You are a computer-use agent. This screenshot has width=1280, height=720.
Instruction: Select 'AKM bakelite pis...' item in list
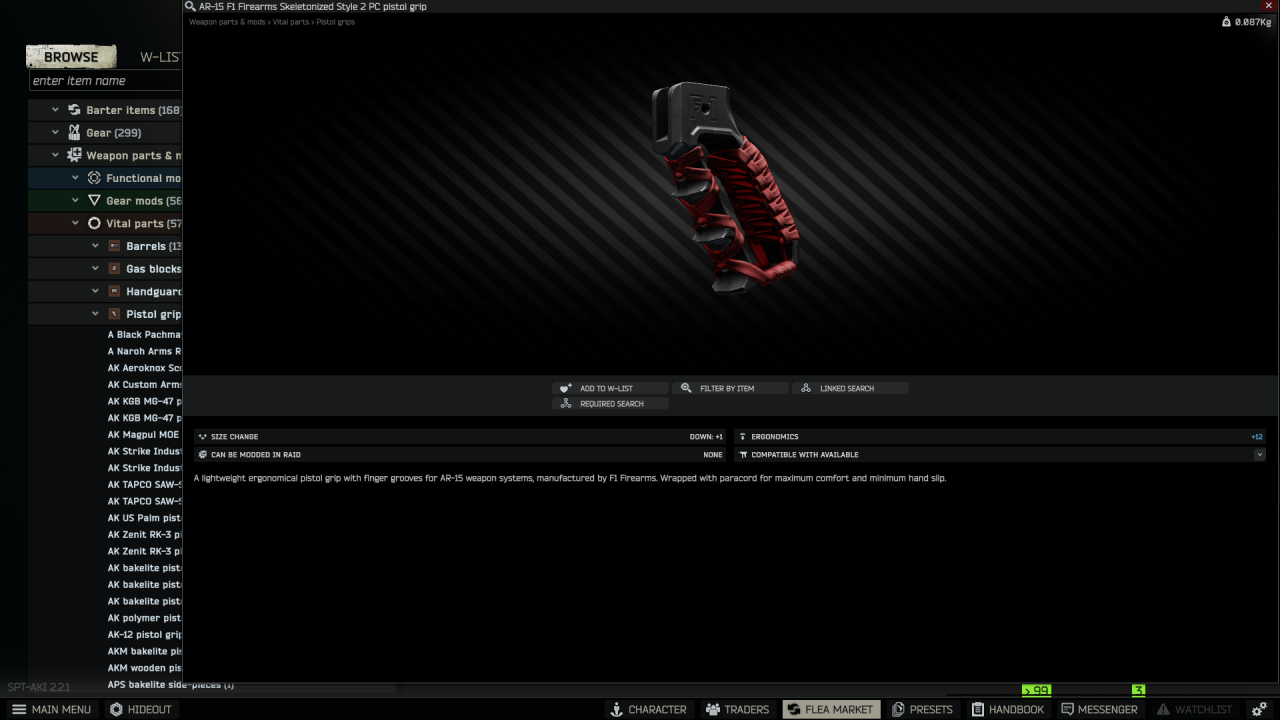tap(144, 651)
